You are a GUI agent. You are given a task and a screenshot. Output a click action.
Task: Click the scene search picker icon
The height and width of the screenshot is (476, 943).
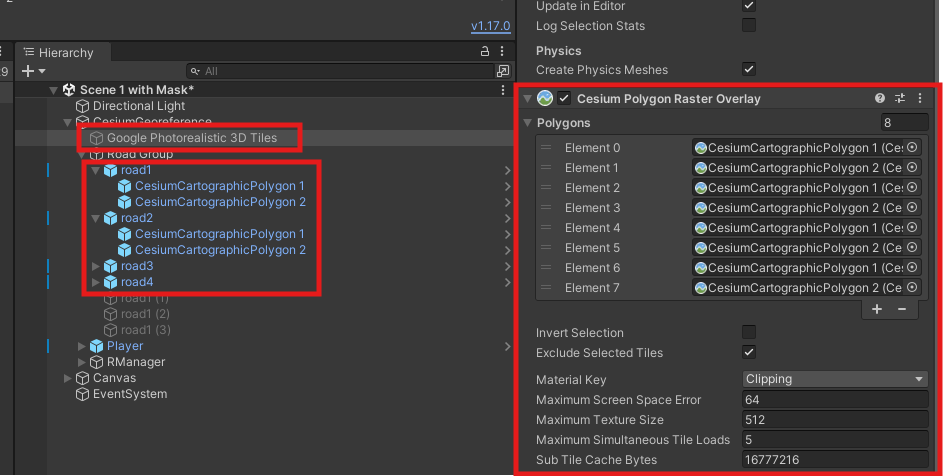tap(503, 71)
